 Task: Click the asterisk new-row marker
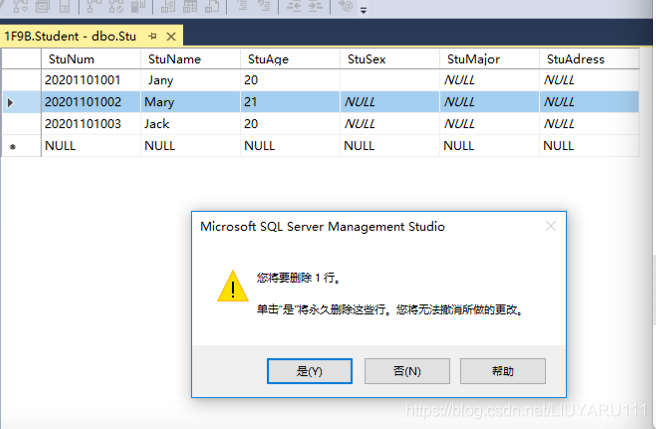(x=12, y=146)
